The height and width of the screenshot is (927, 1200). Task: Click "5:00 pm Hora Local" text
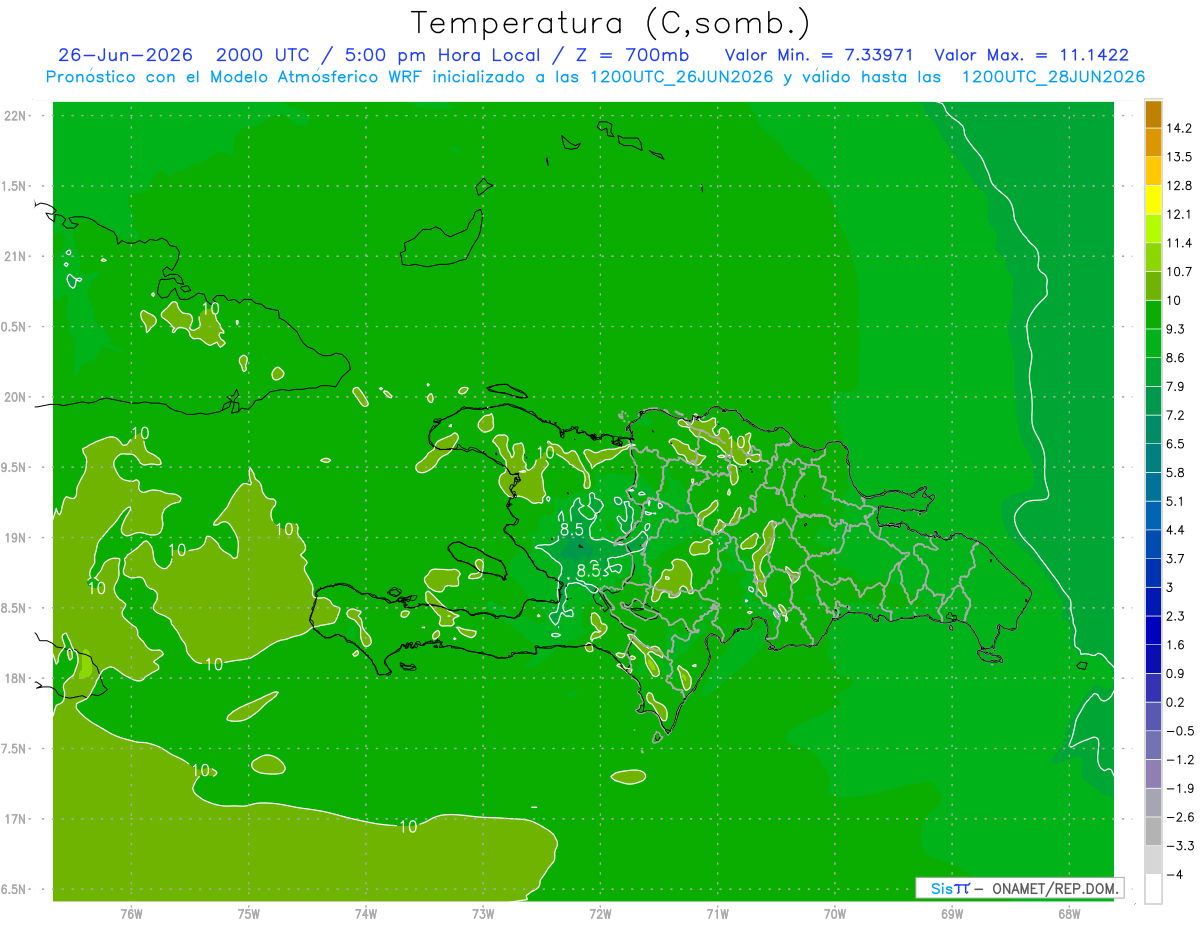[x=445, y=55]
